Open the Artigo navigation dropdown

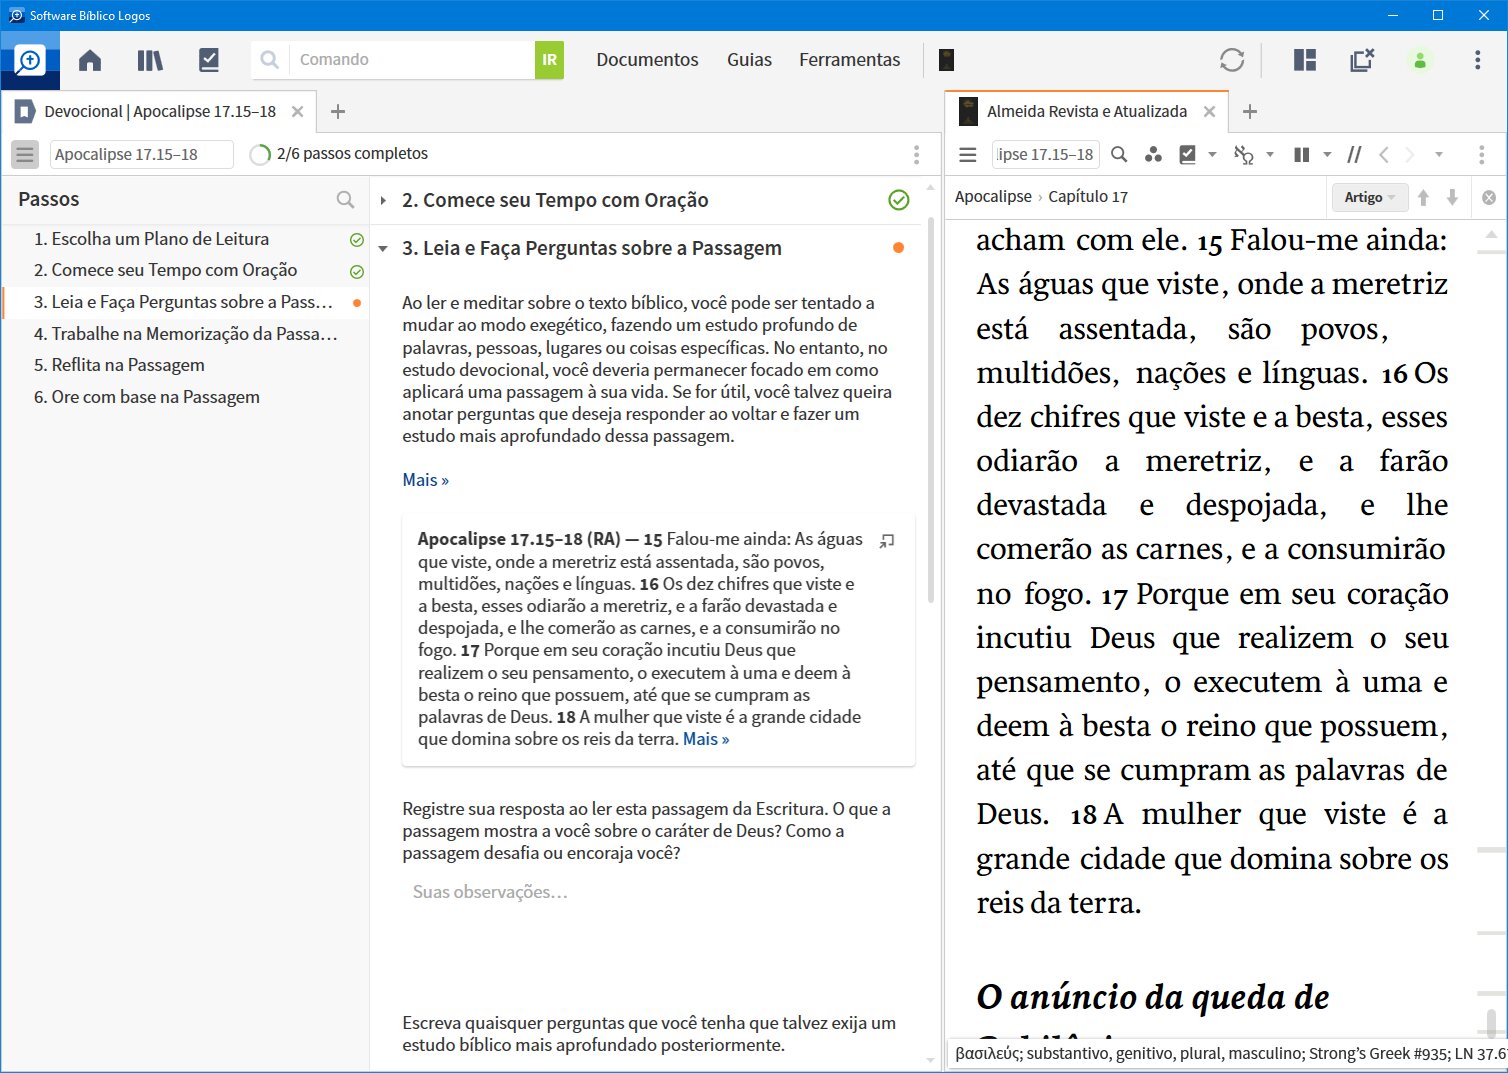[1369, 197]
